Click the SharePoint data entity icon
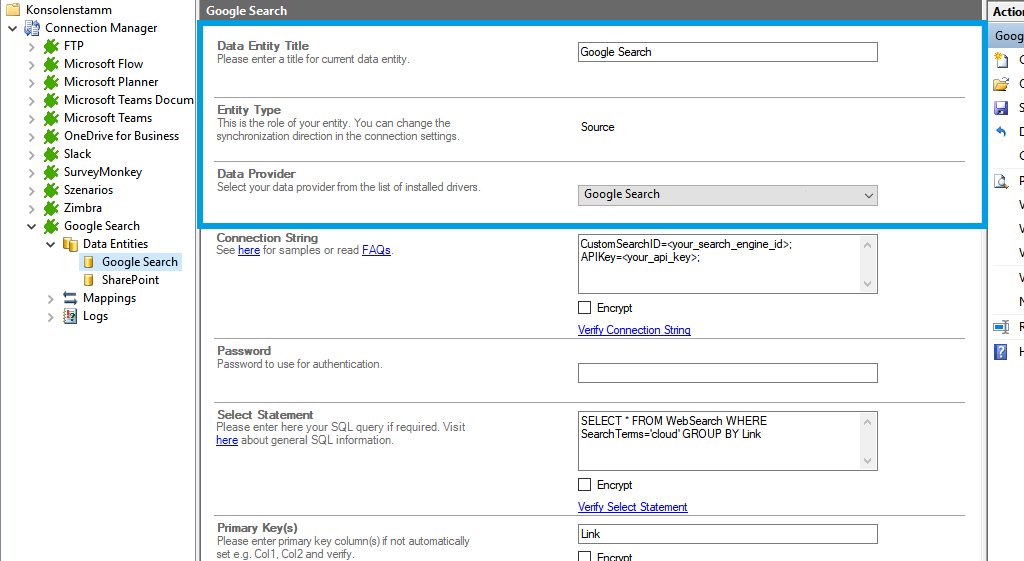This screenshot has width=1024, height=561. click(89, 280)
